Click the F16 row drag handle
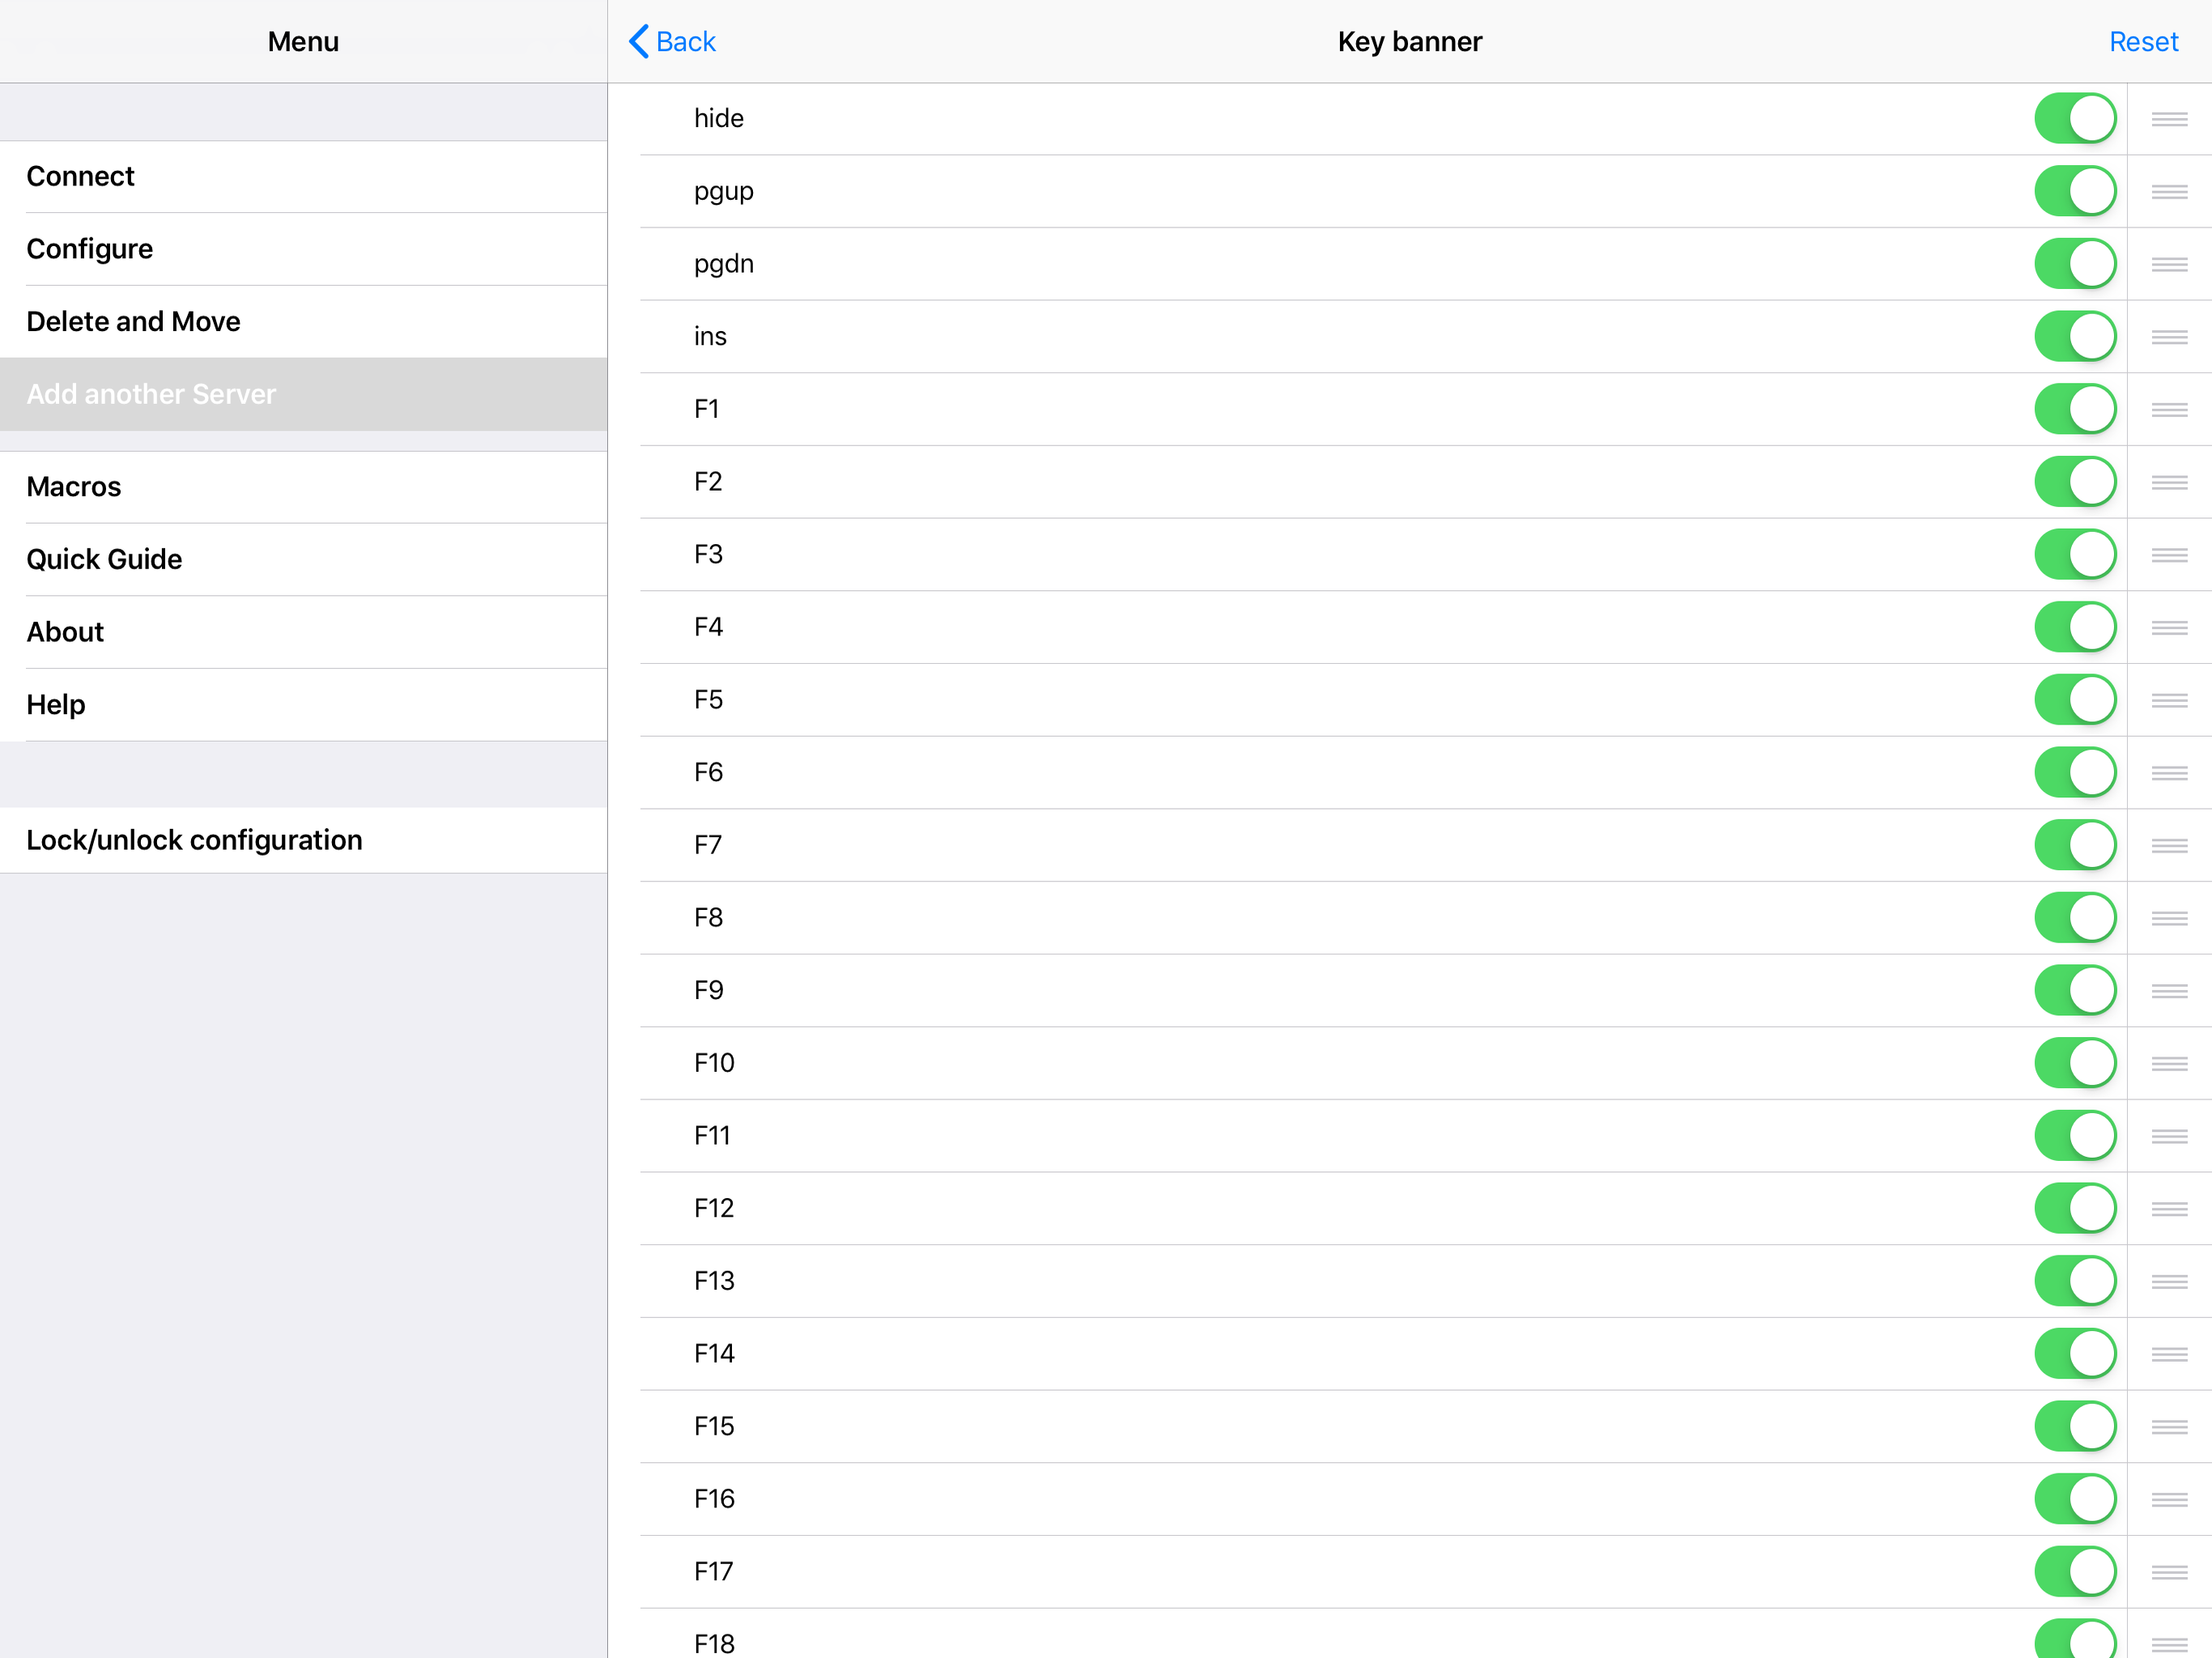The height and width of the screenshot is (1658, 2212). [x=2168, y=1499]
